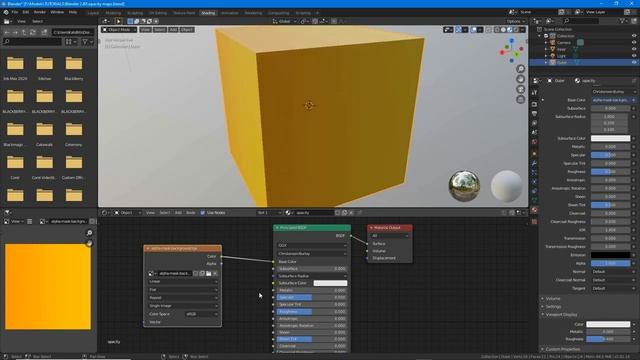Collapse the Collection in outliner

pos(540,36)
